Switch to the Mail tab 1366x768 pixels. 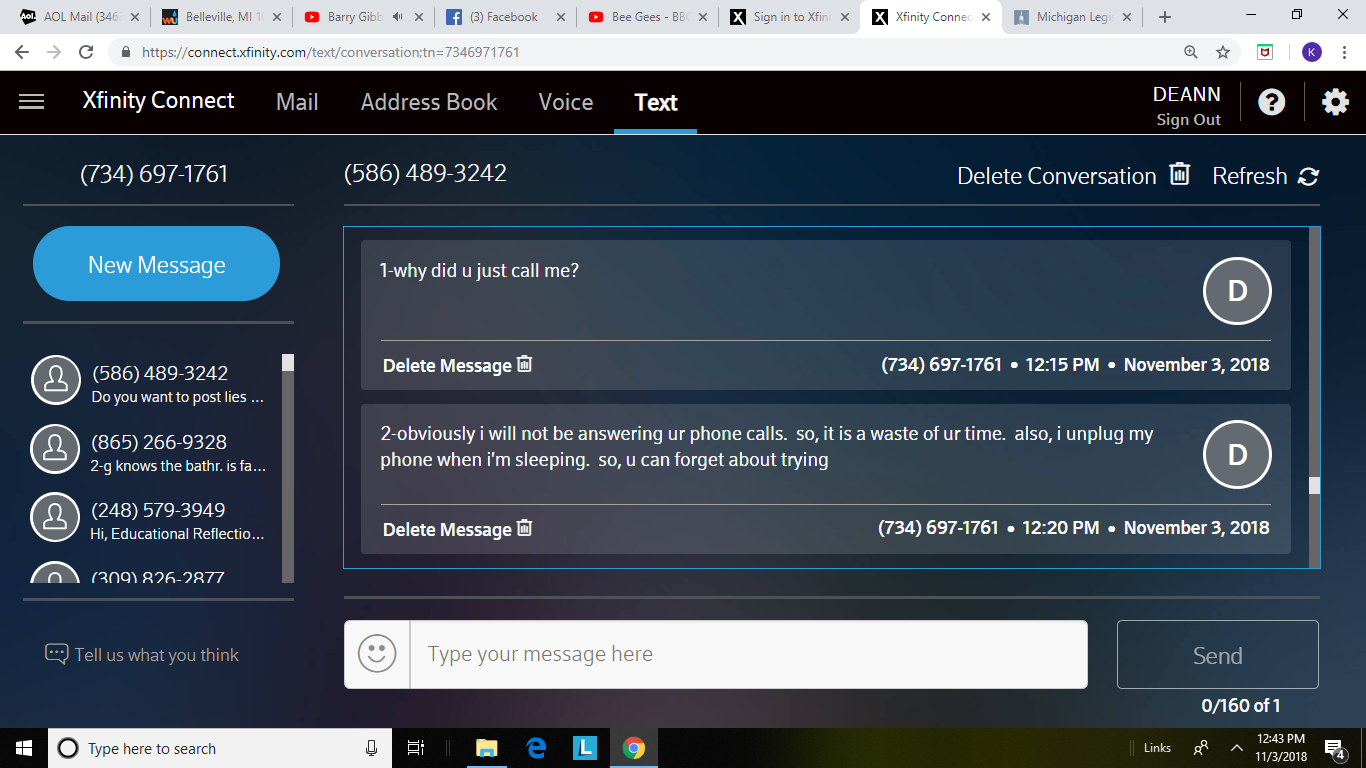297,102
